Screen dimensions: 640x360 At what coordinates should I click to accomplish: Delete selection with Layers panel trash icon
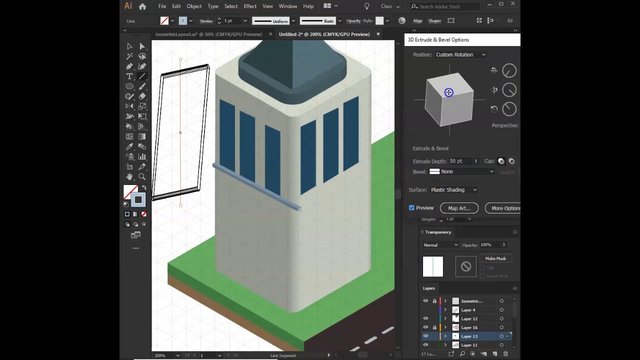pos(506,354)
